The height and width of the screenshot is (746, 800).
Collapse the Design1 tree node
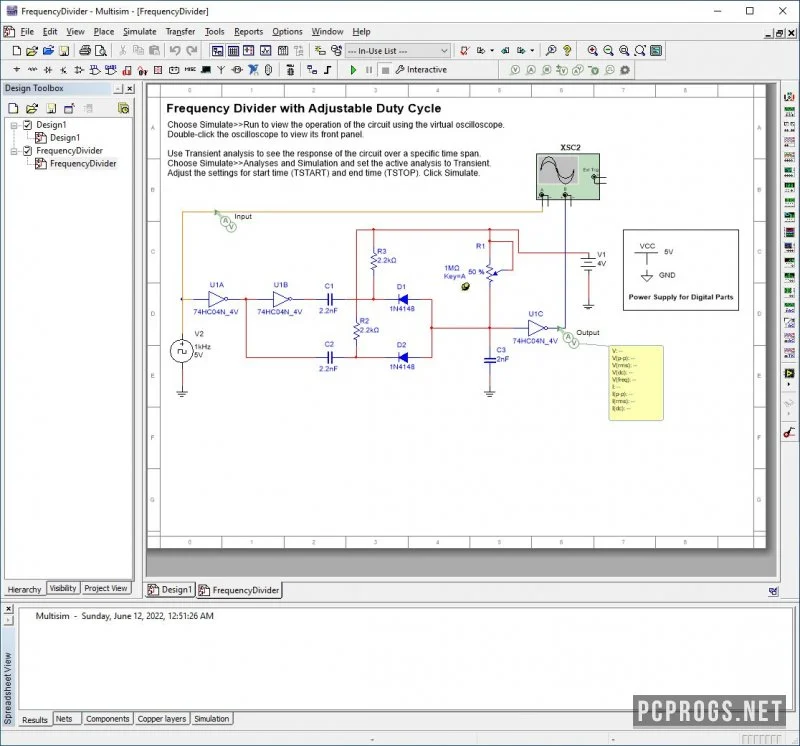point(14,125)
